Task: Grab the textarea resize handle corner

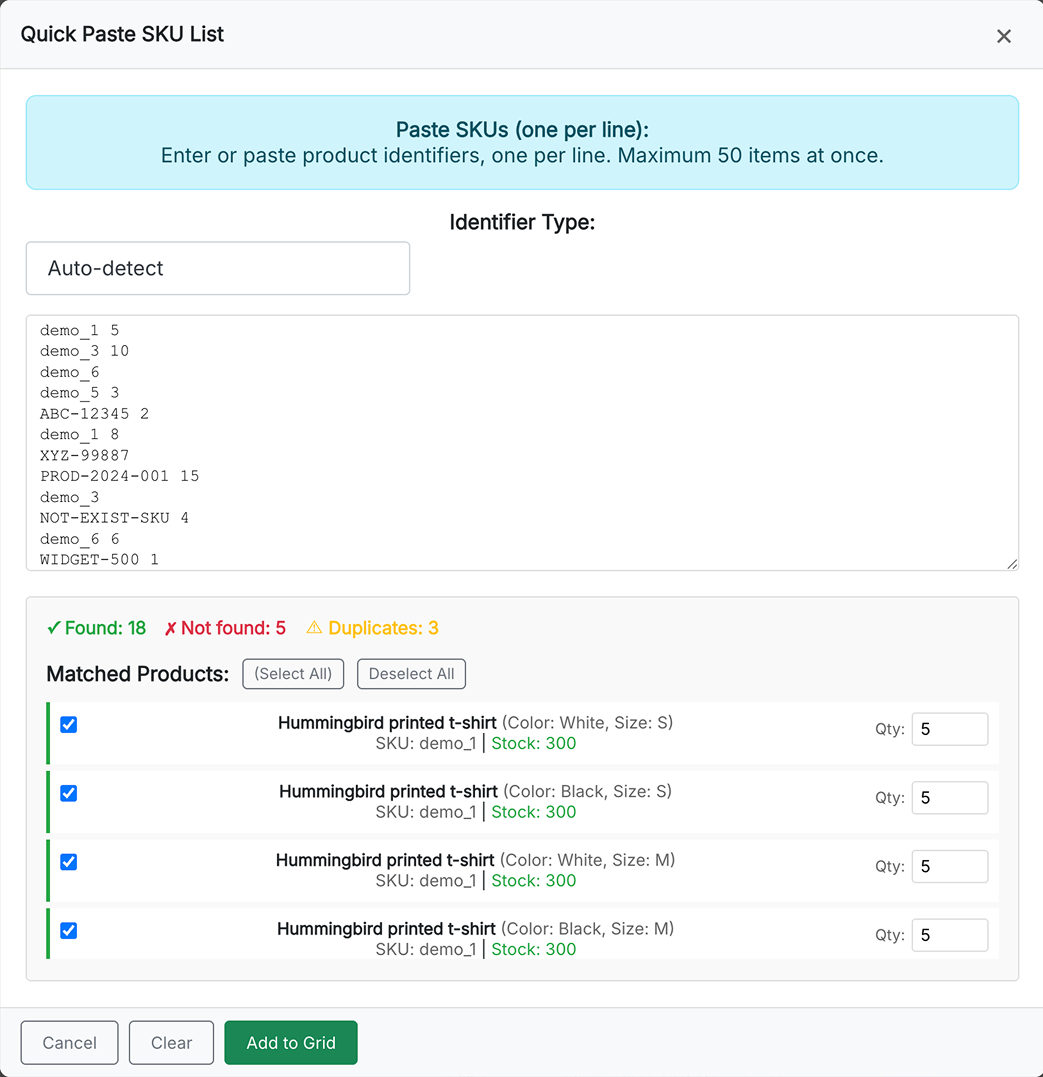Action: 1011,564
